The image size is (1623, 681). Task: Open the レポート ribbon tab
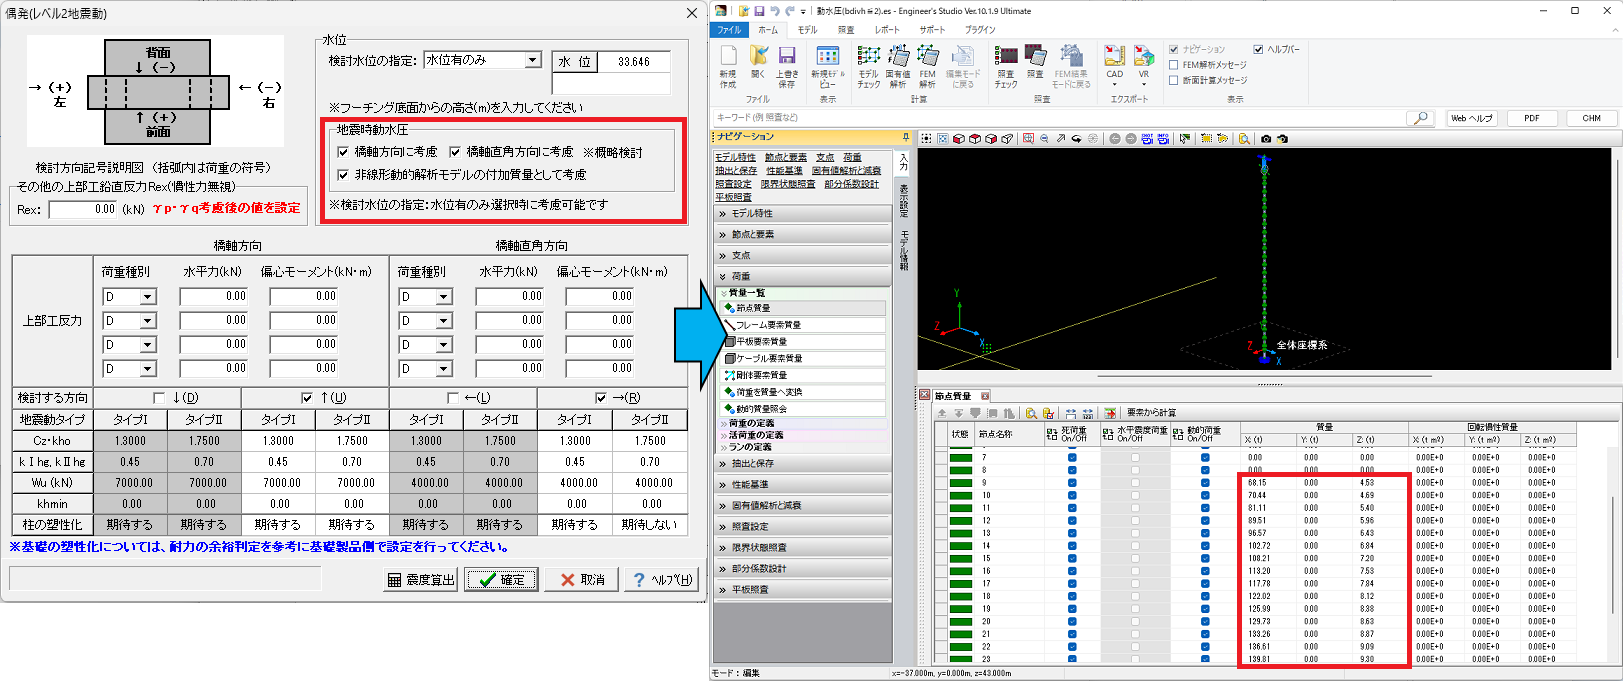886,30
